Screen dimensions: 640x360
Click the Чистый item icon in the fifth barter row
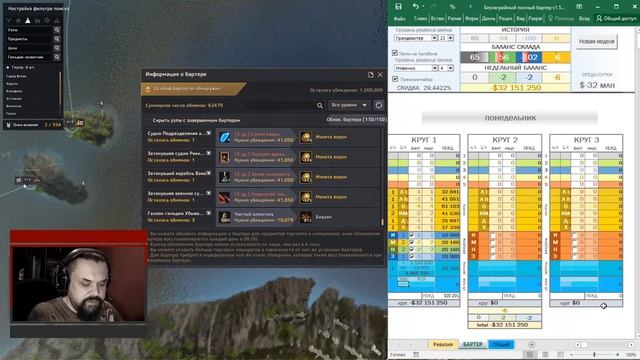(x=224, y=217)
